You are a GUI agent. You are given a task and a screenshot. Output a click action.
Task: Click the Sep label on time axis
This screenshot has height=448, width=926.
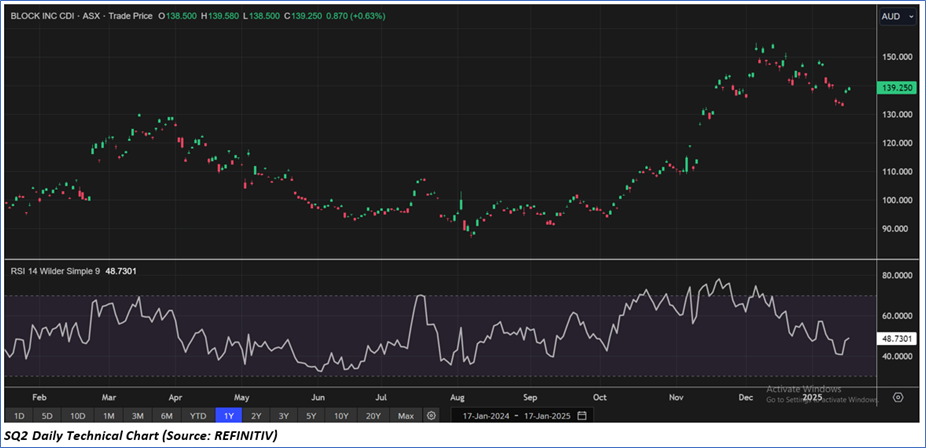pos(530,397)
